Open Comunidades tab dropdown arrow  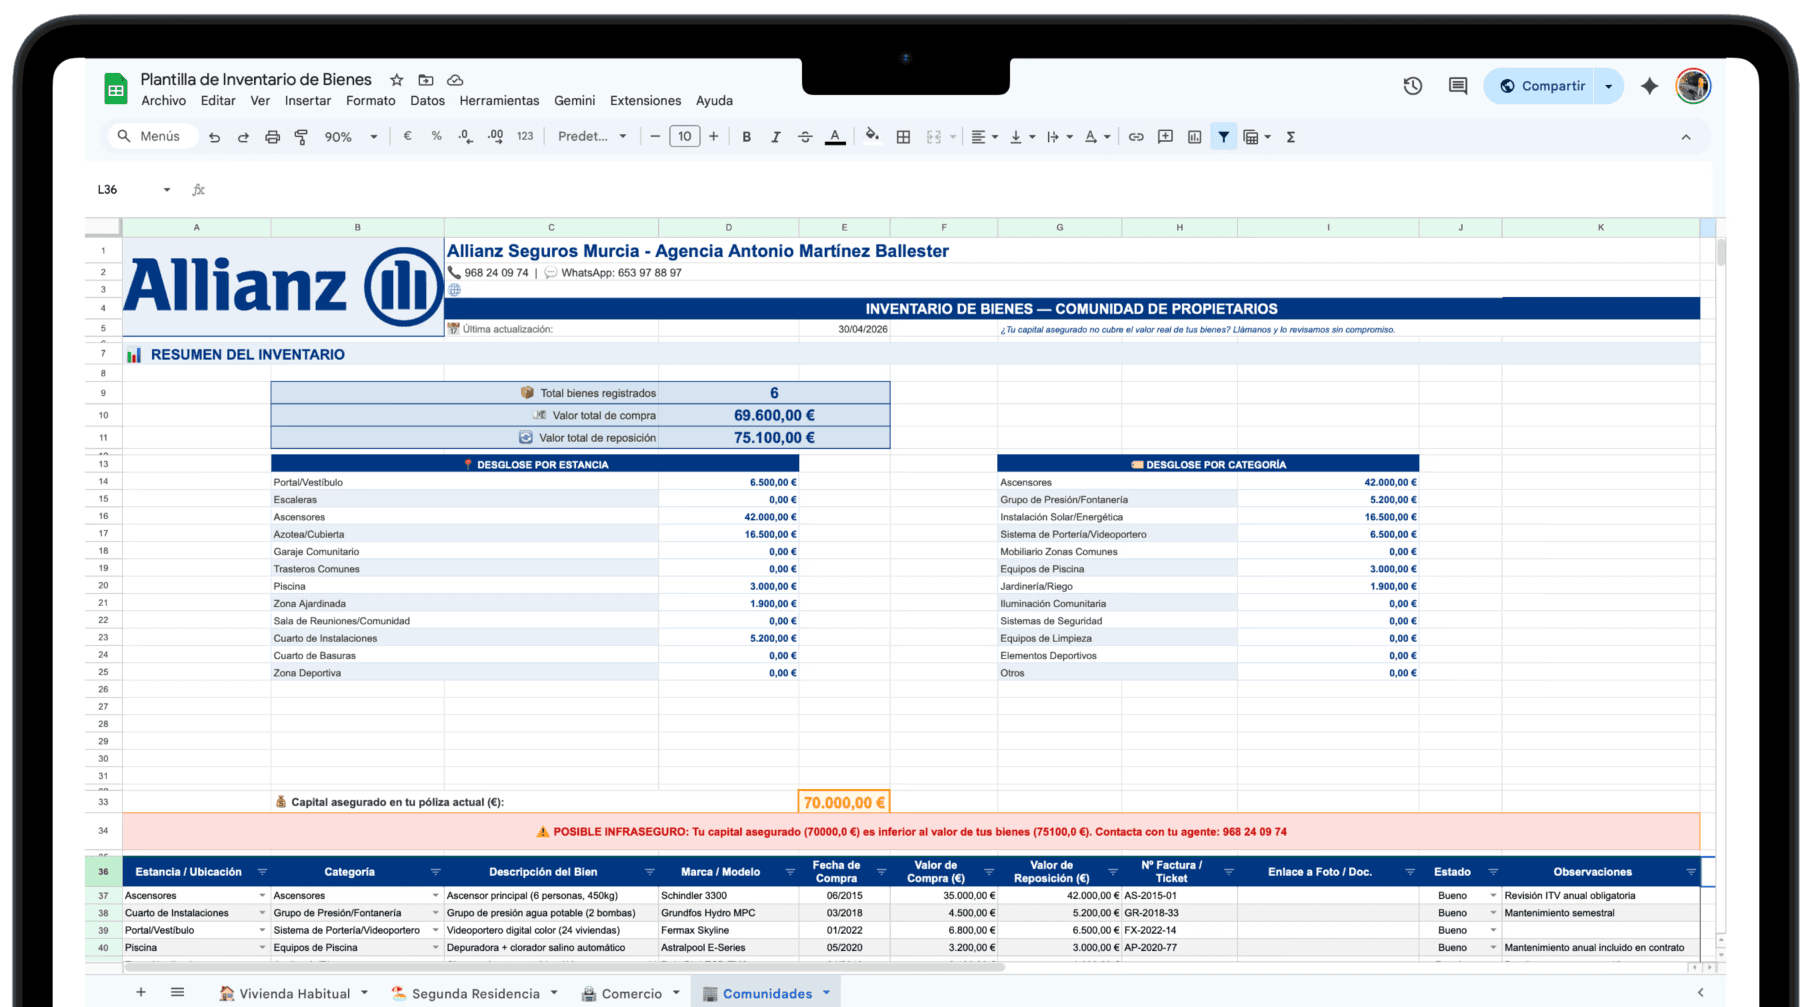point(827,993)
